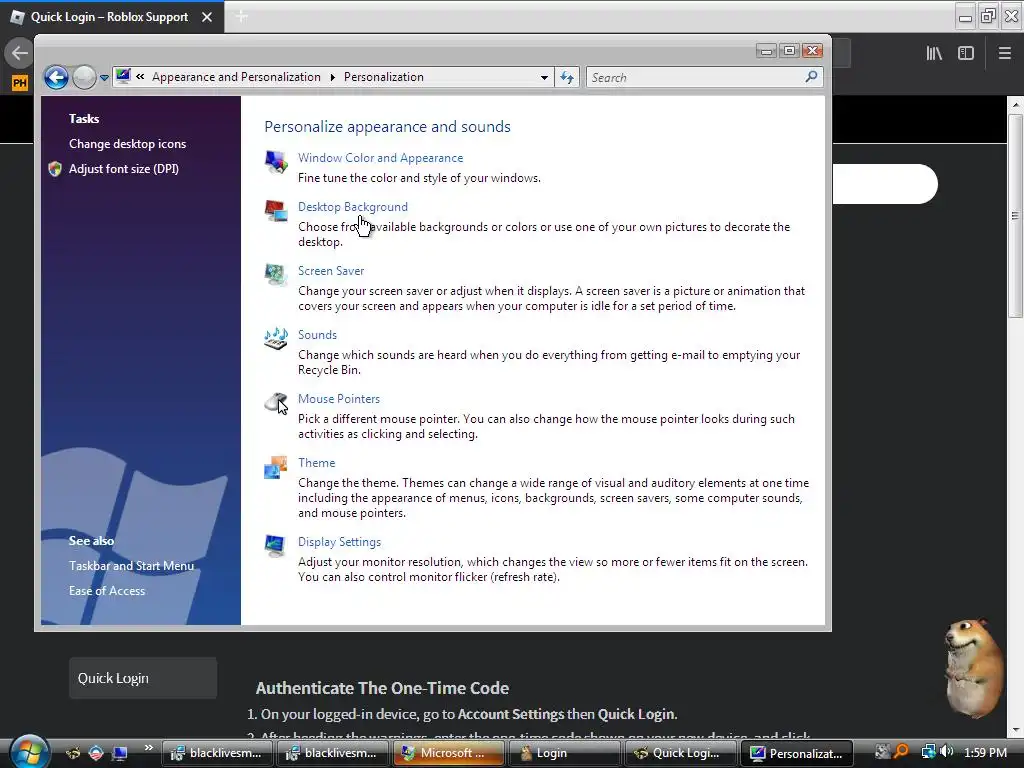Select the Quick Login – Roblox Support tab

click(110, 17)
